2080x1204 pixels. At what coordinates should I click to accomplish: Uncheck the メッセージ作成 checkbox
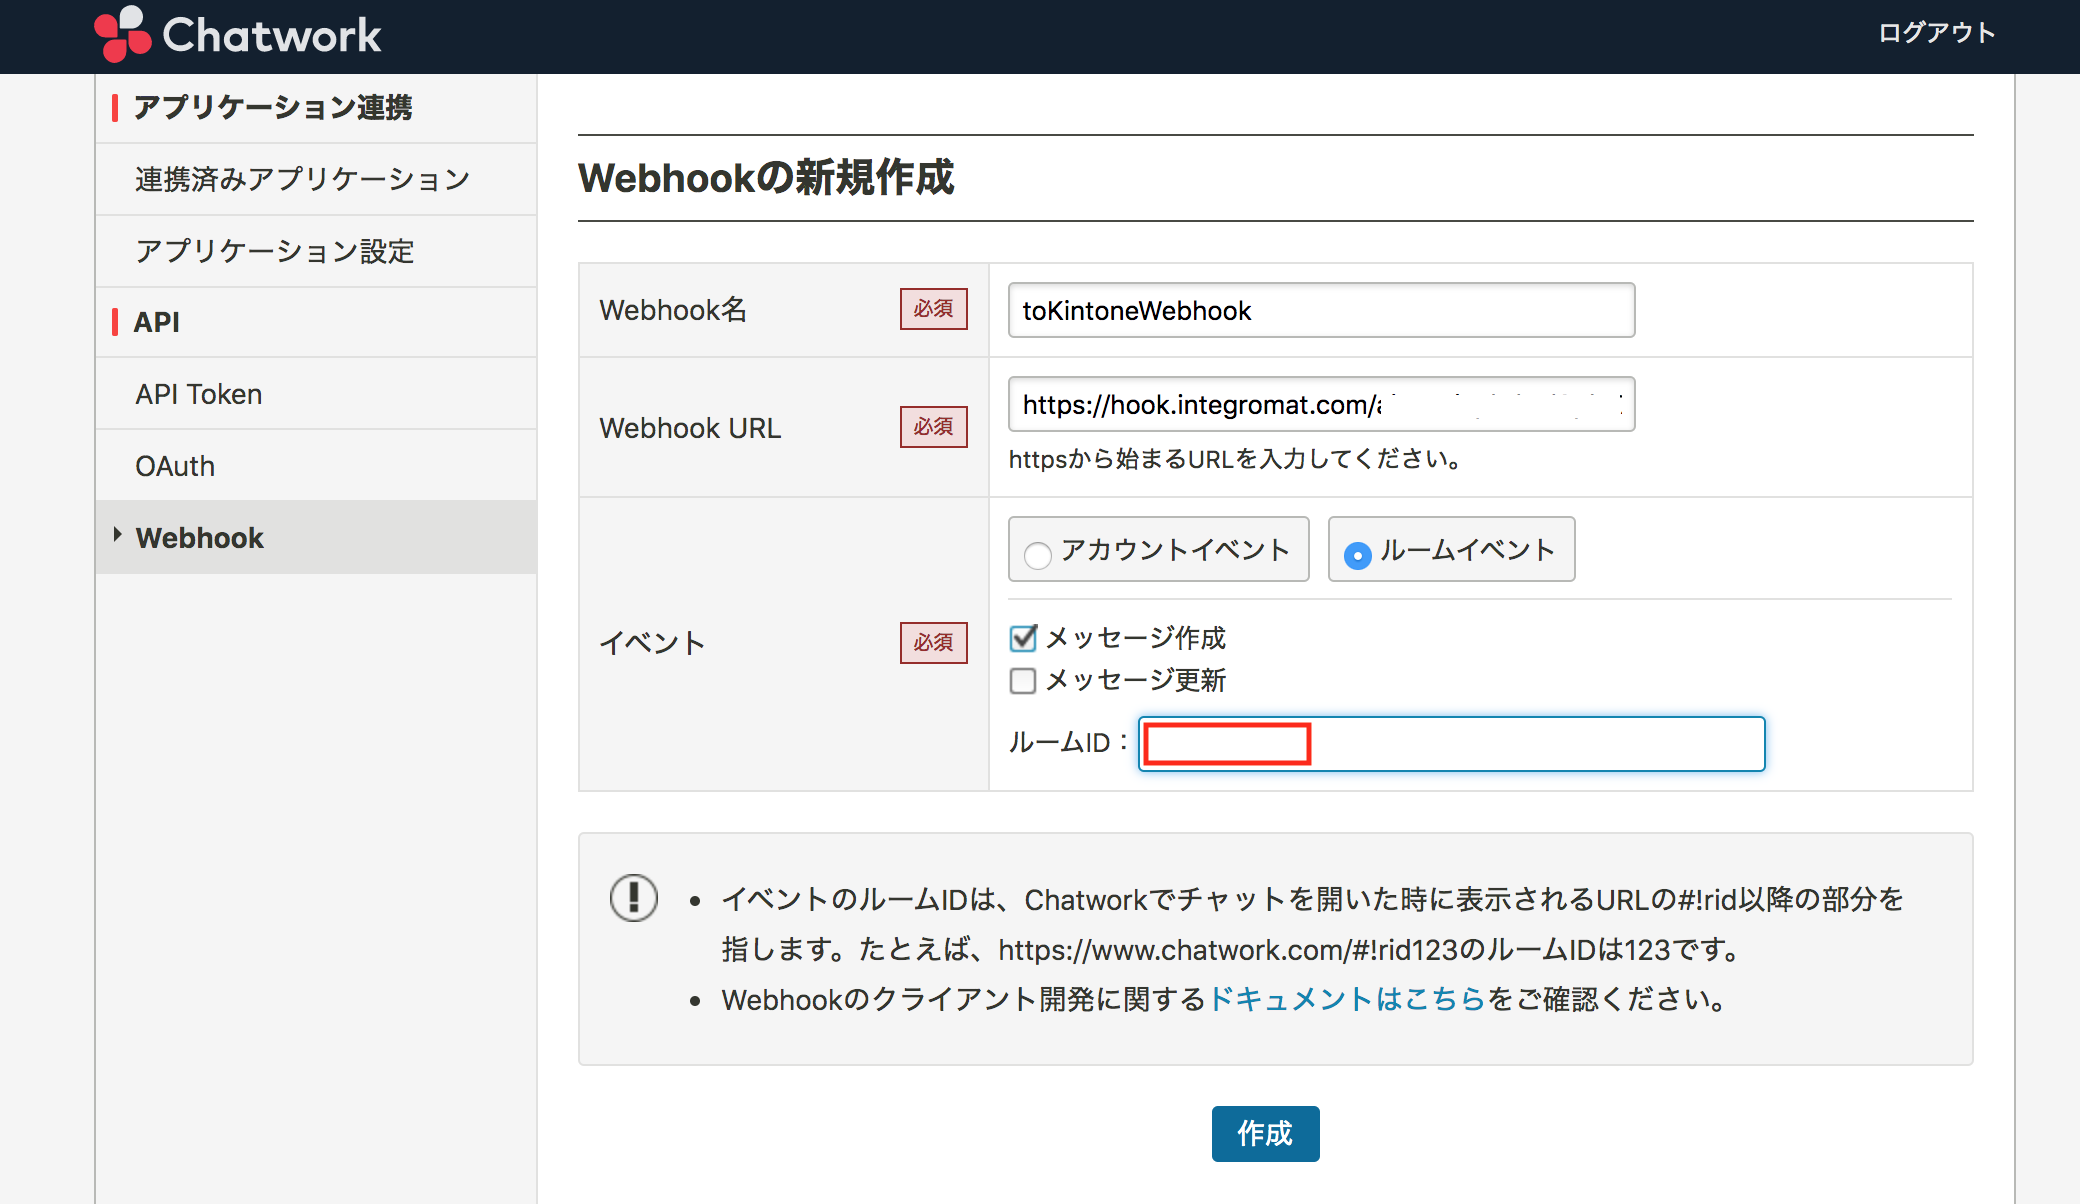click(x=1023, y=638)
